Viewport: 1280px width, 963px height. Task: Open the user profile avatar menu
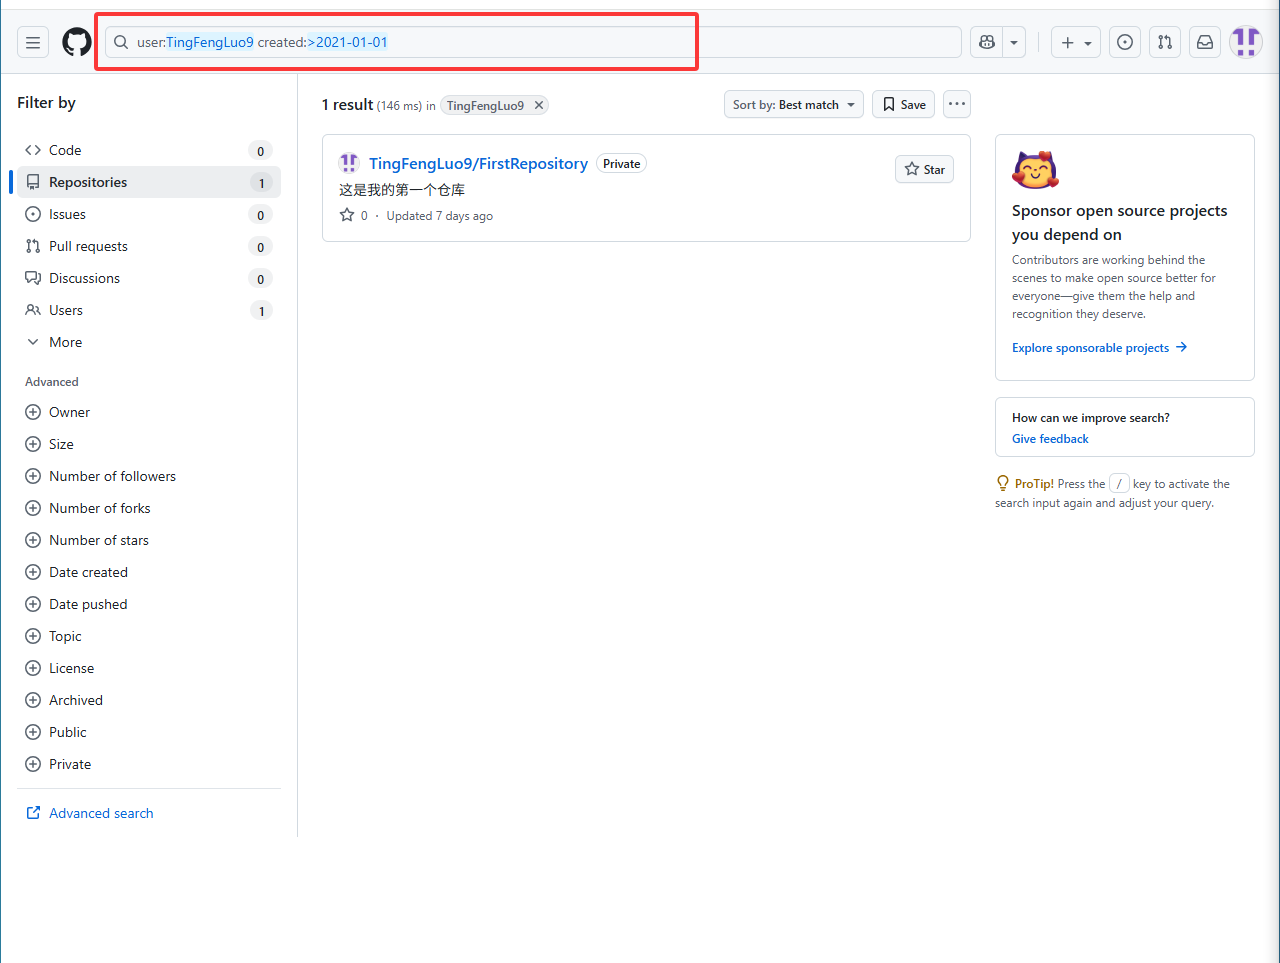[x=1245, y=42]
